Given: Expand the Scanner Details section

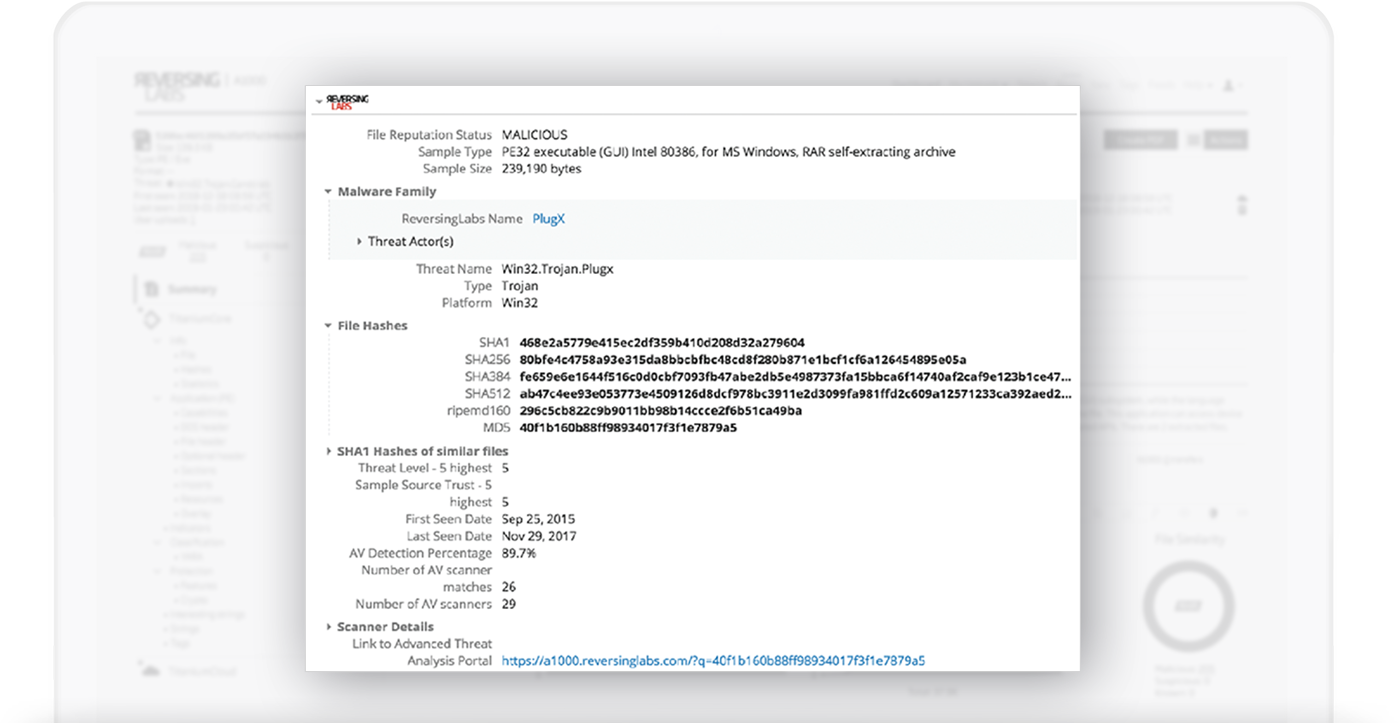Looking at the screenshot, I should 328,627.
